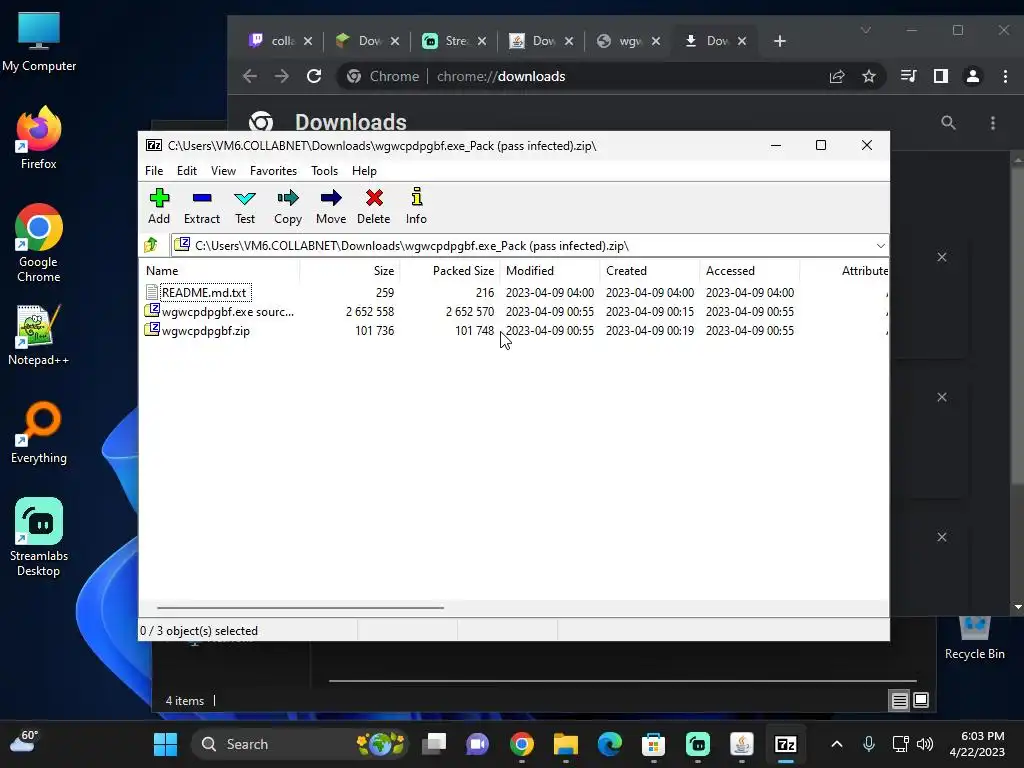Click the Chrome address bar URL
Screen dimensions: 1024x768
coord(501,76)
